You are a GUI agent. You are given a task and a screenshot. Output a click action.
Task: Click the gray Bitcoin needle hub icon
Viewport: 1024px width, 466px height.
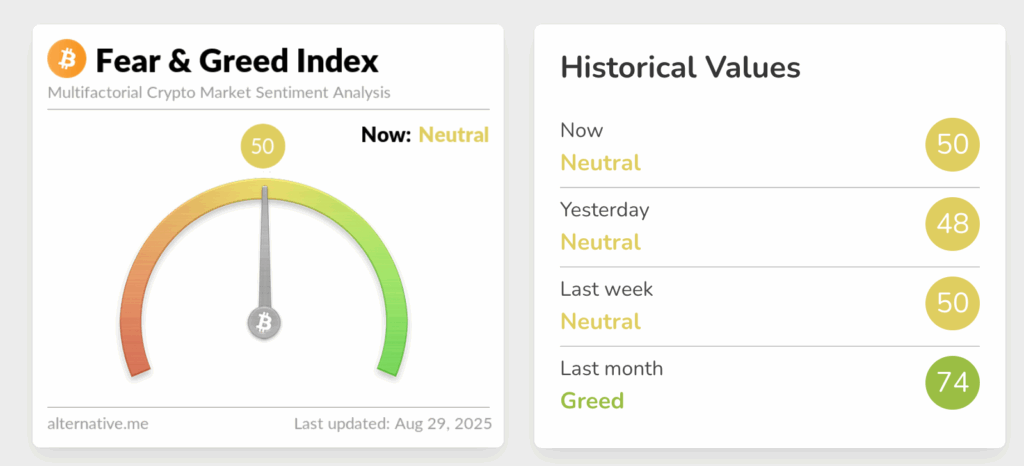coord(264,322)
